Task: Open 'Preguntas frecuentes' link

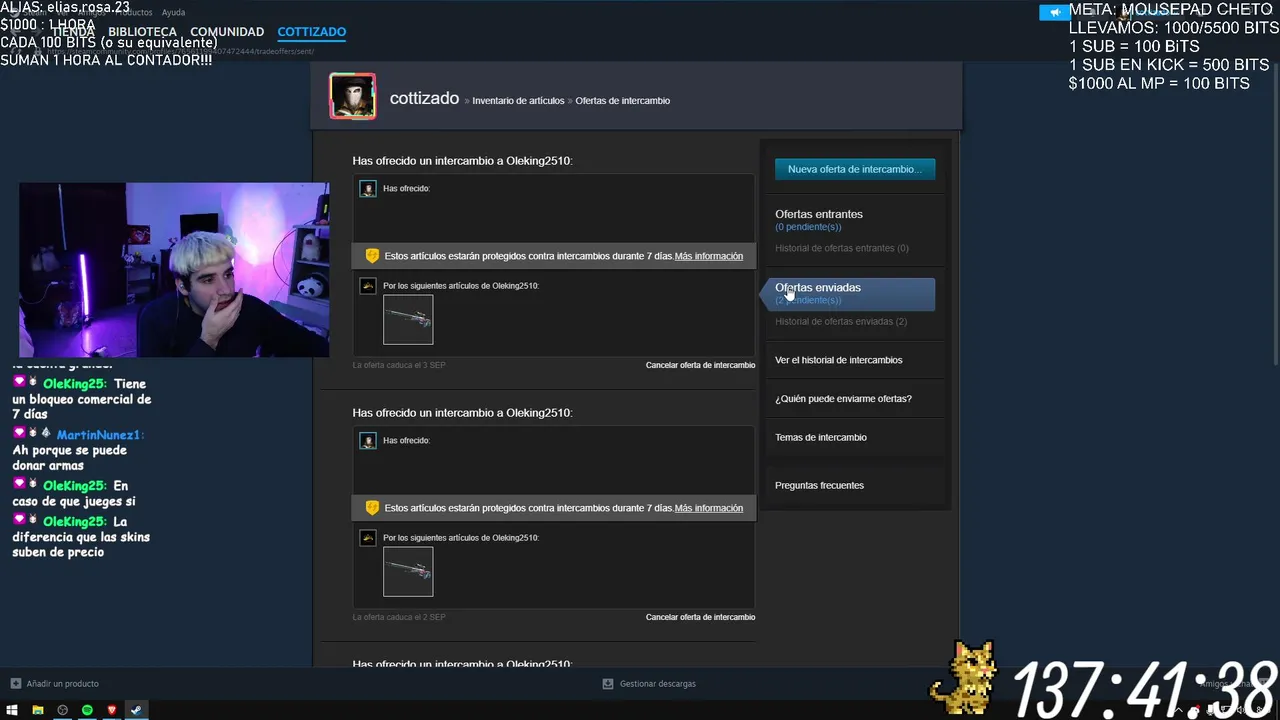Action: [819, 486]
